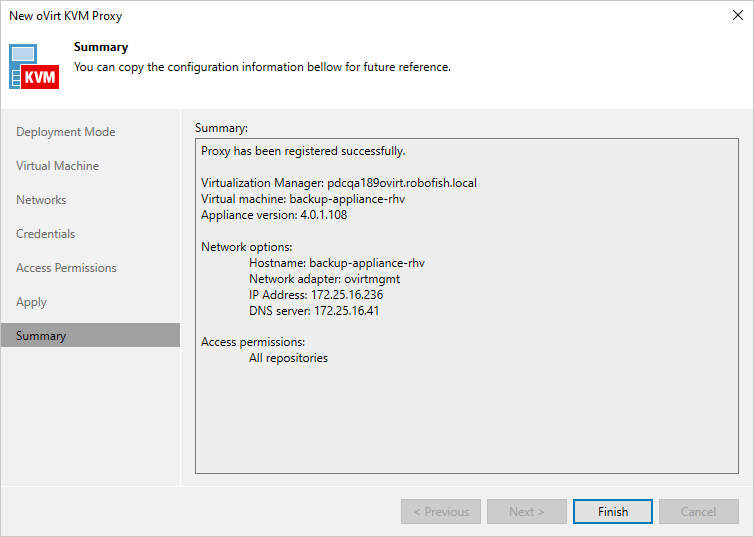Screen dimensions: 754x537
Task: Click the Cancel button
Action: [x=698, y=512]
